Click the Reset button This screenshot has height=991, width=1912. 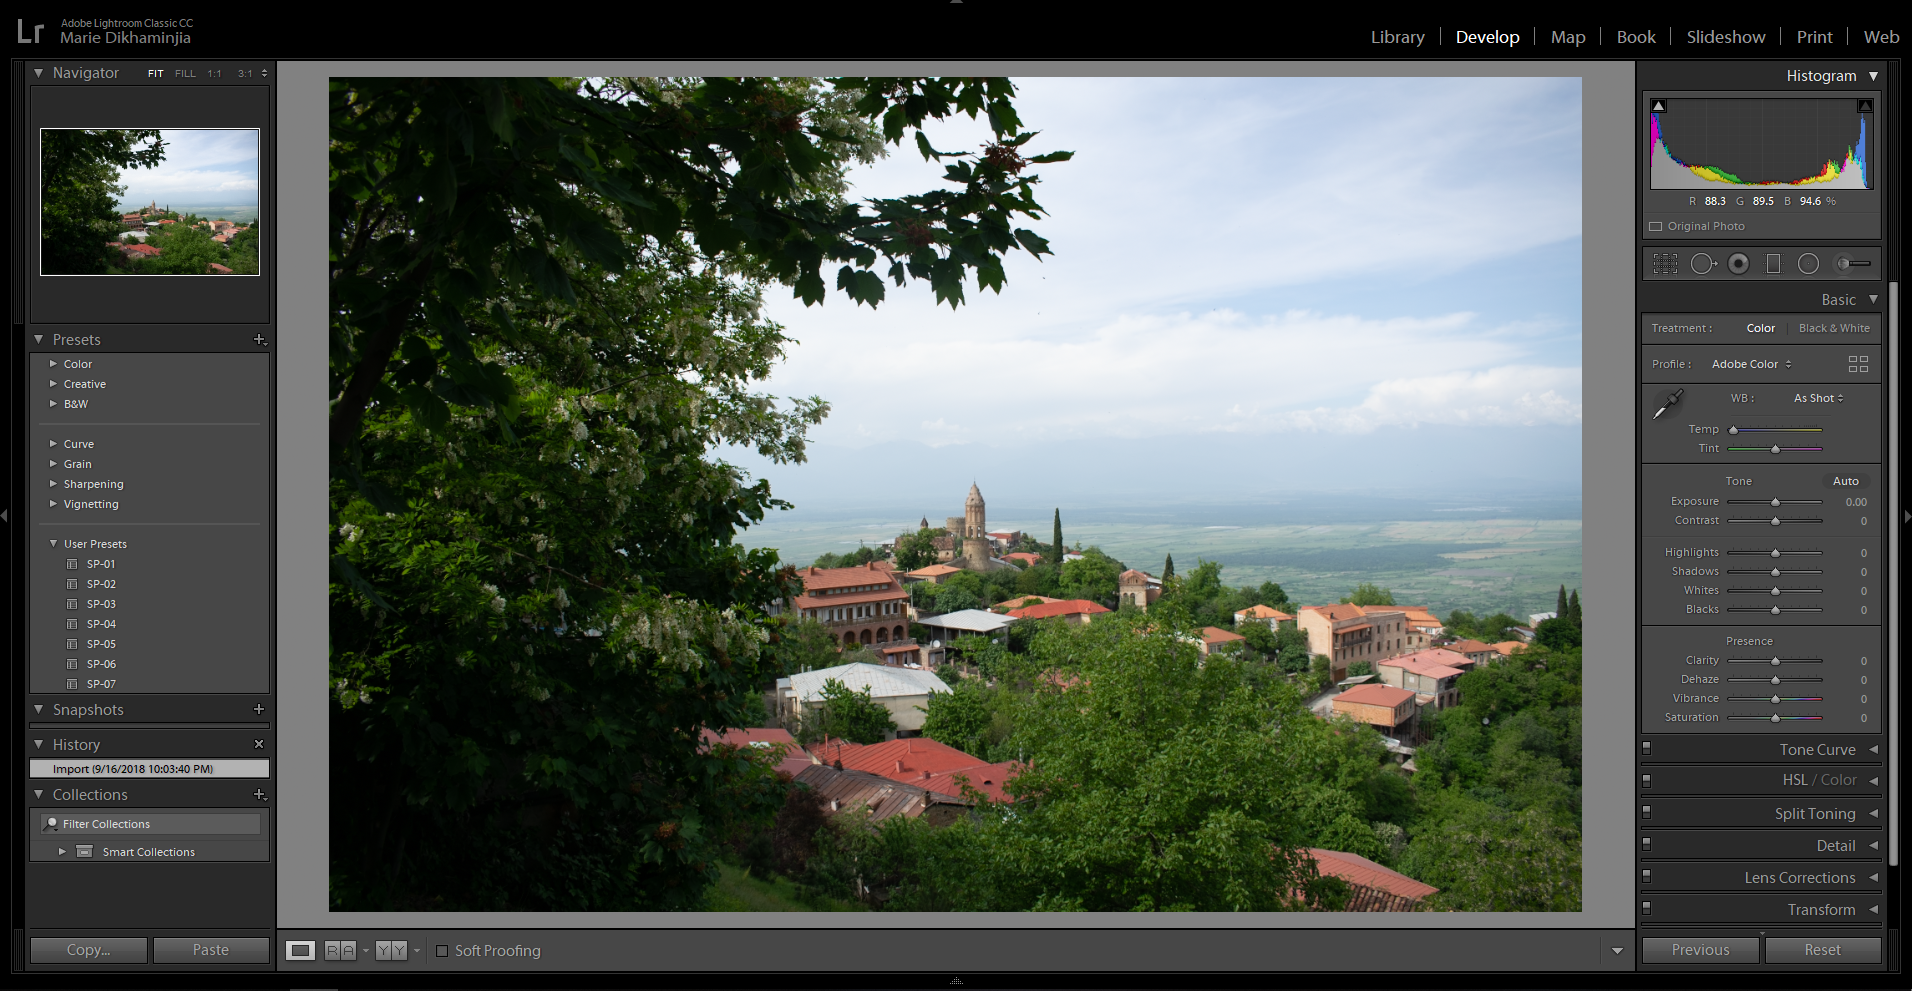pyautogui.click(x=1822, y=950)
